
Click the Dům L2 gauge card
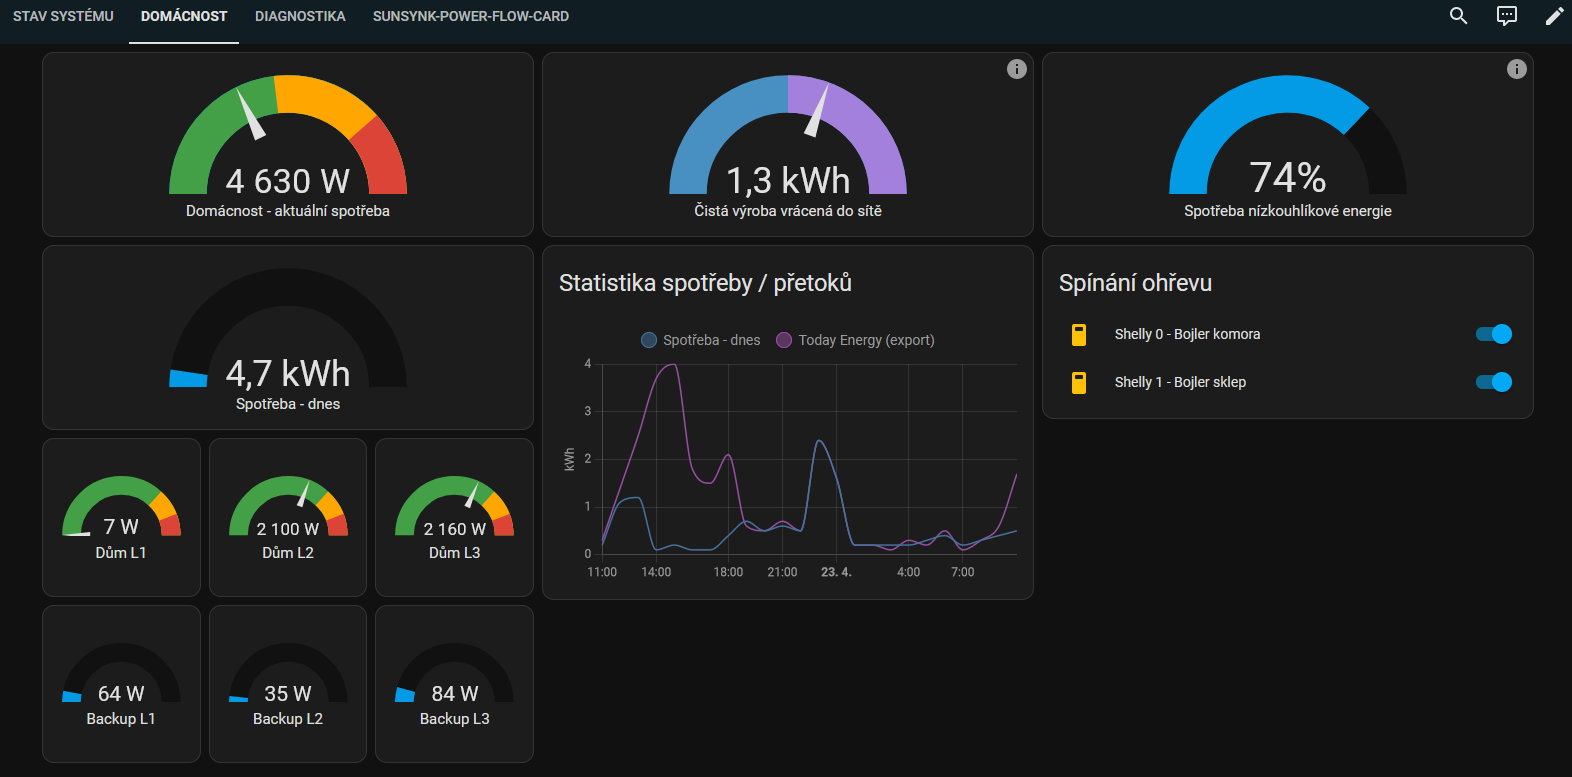pyautogui.click(x=288, y=517)
